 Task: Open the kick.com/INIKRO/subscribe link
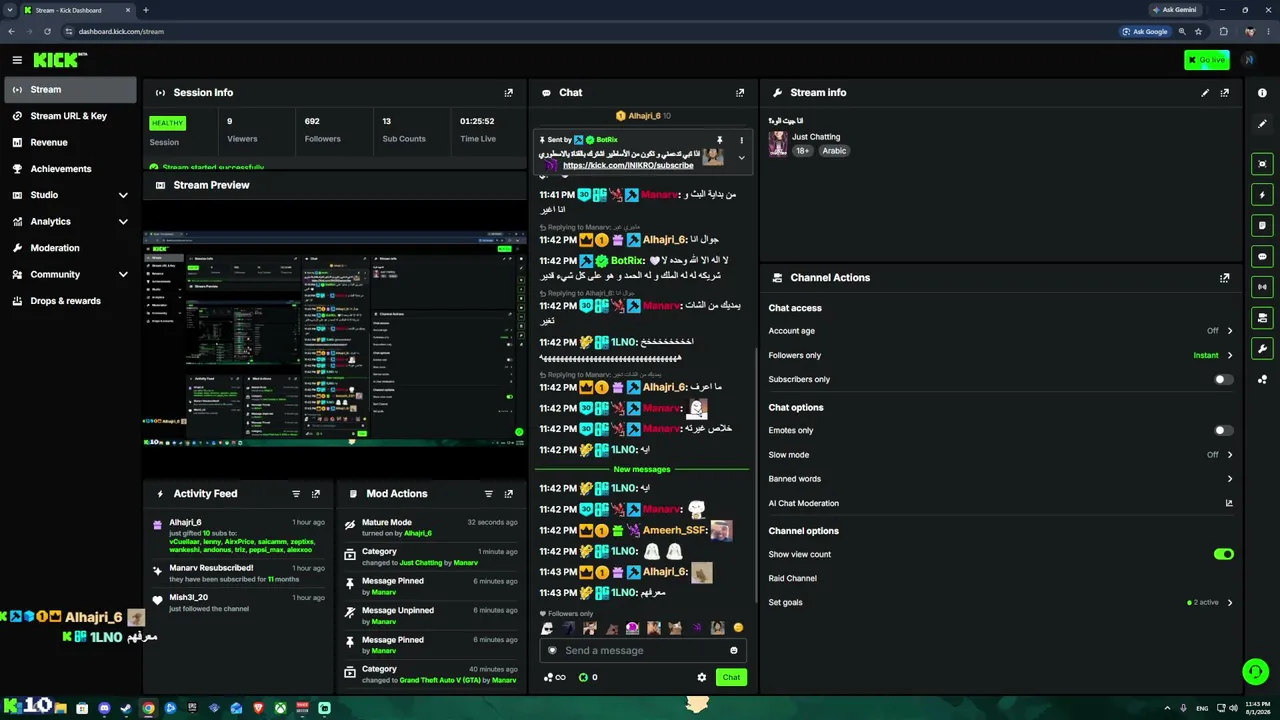[x=628, y=165]
